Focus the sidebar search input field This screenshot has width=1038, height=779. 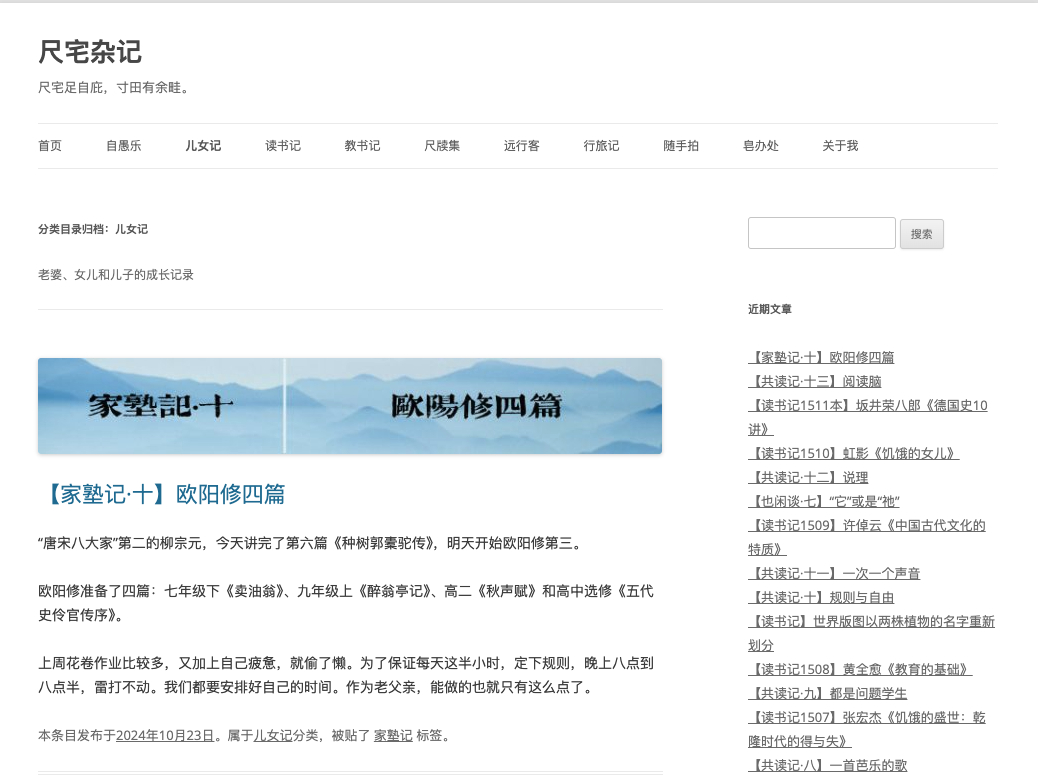822,233
